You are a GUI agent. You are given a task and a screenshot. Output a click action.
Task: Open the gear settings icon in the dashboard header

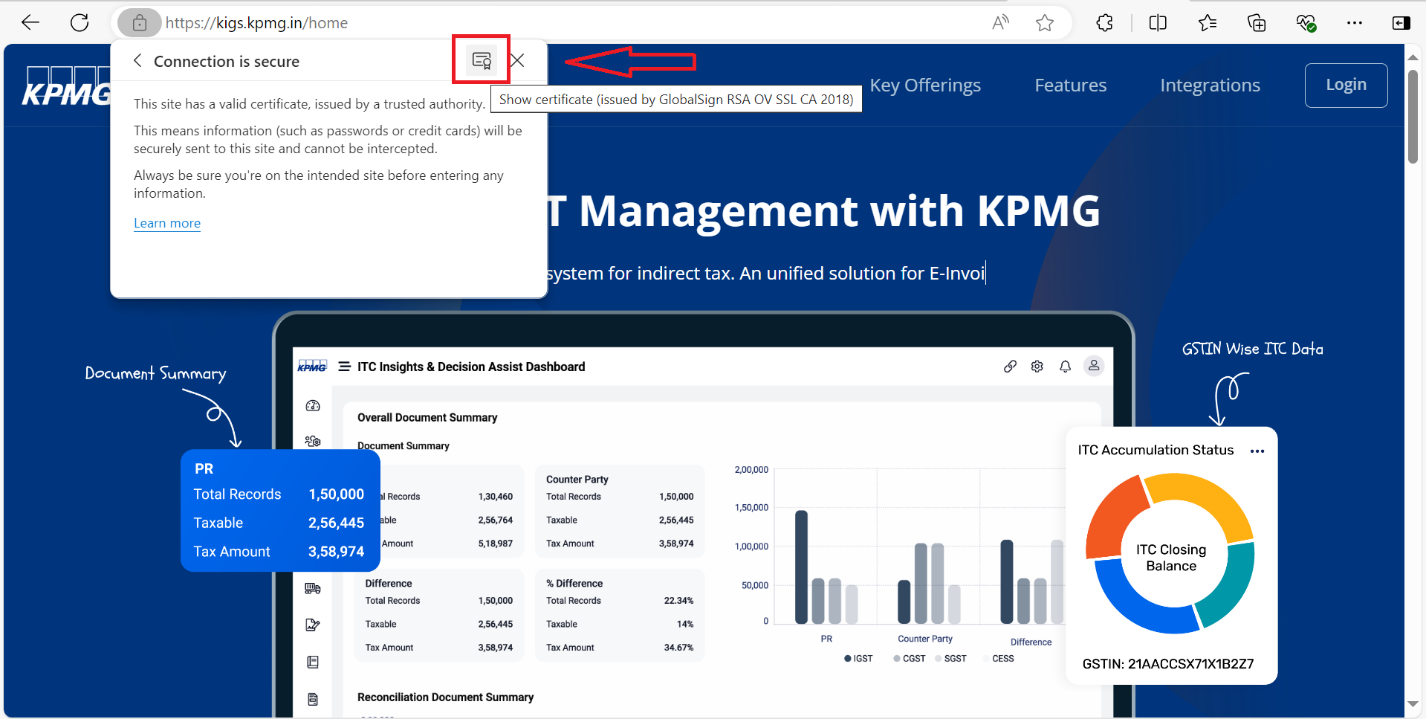pos(1037,366)
